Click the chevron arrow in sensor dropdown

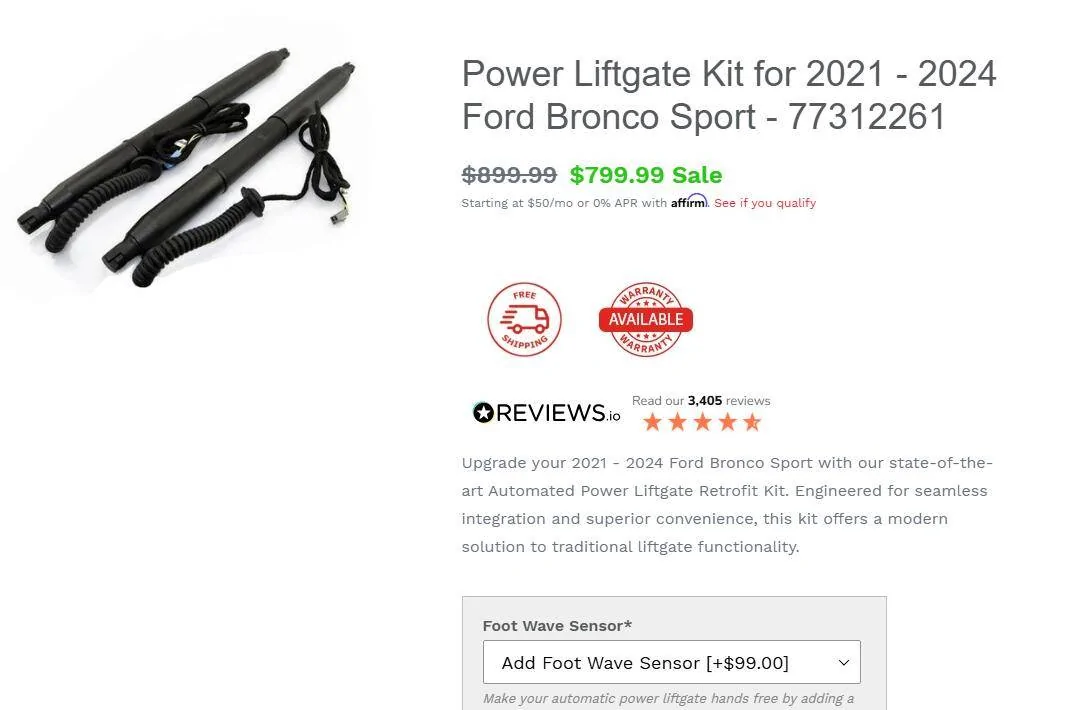click(843, 662)
